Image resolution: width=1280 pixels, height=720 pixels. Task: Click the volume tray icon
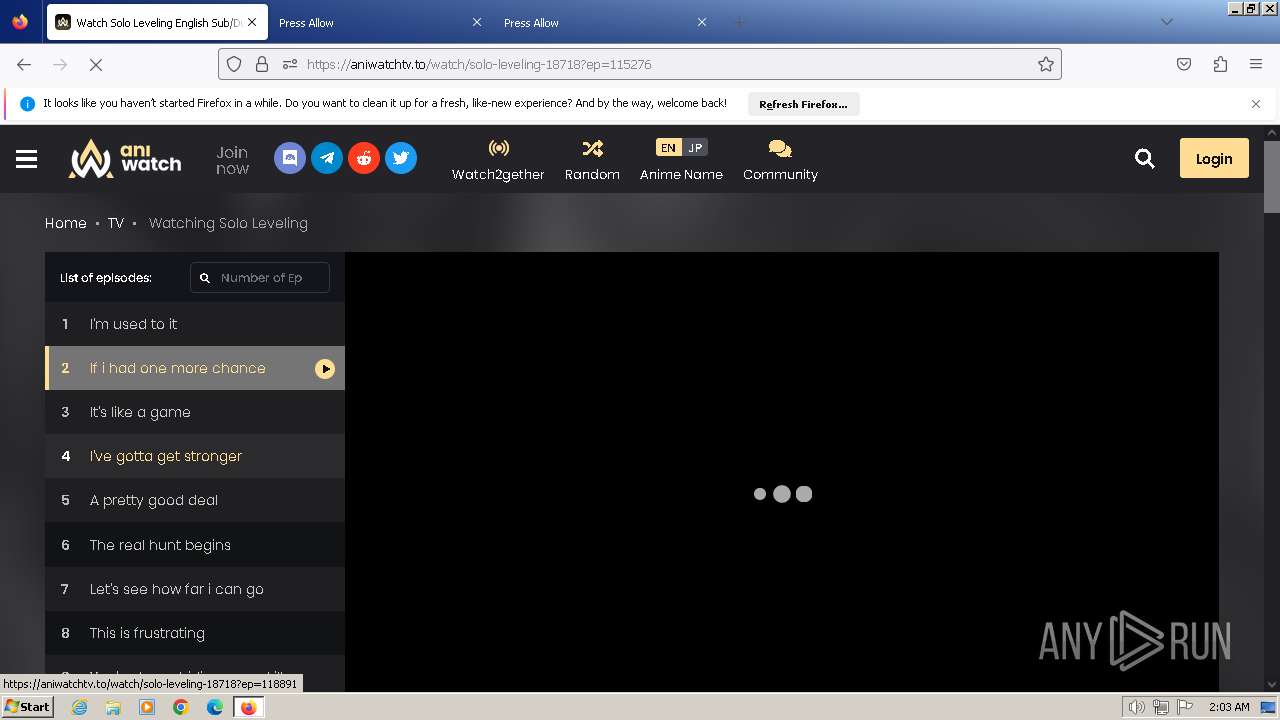coord(1137,707)
